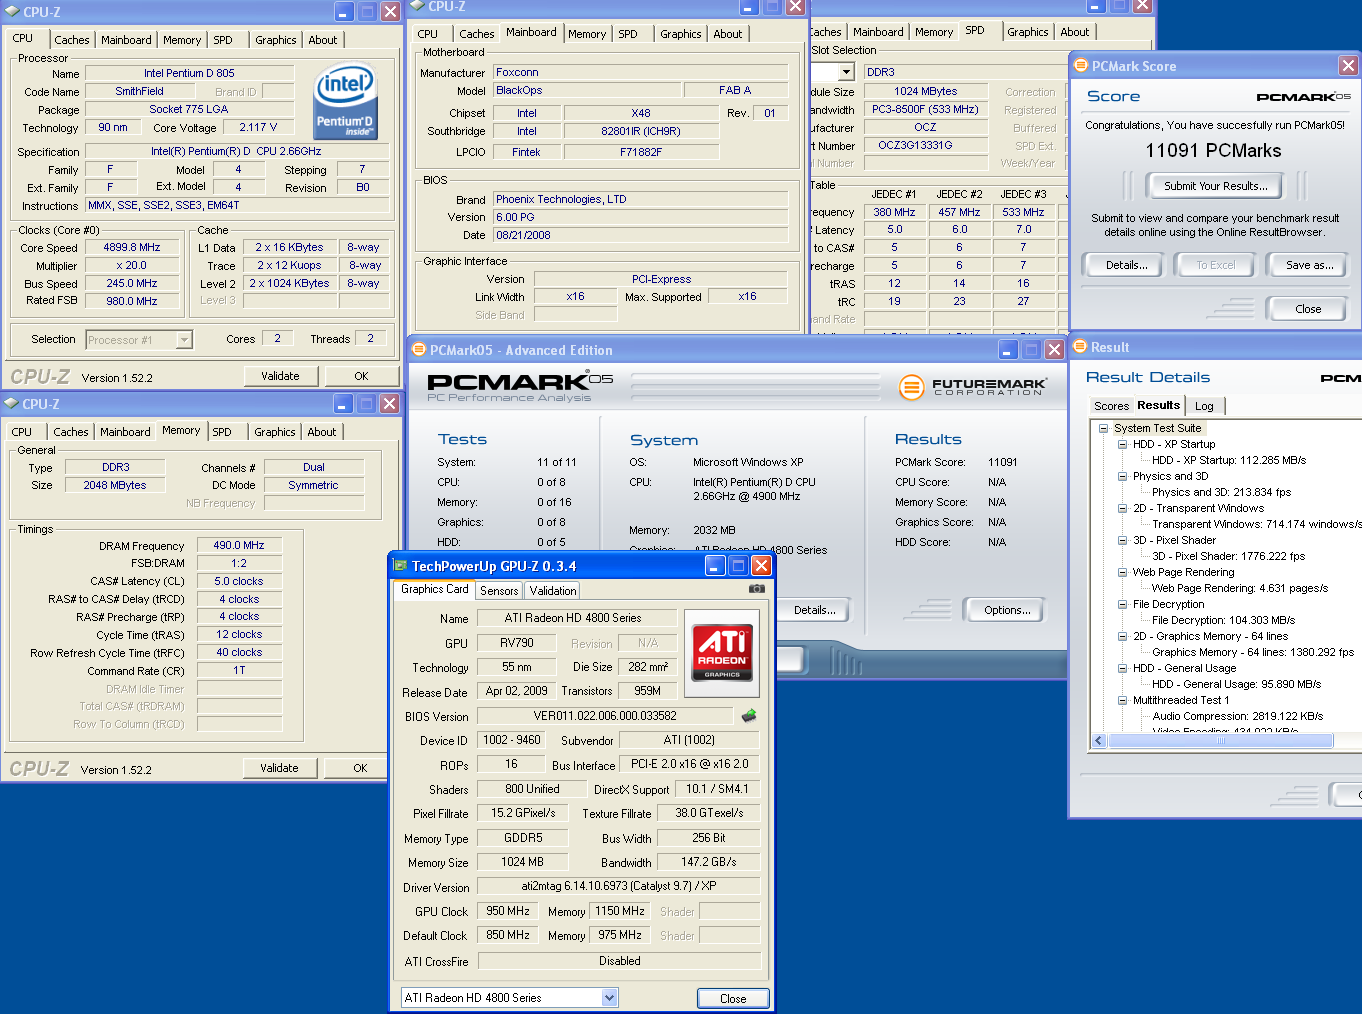
Task: Open the Processor #1 selection dropdown
Action: pyautogui.click(x=184, y=340)
